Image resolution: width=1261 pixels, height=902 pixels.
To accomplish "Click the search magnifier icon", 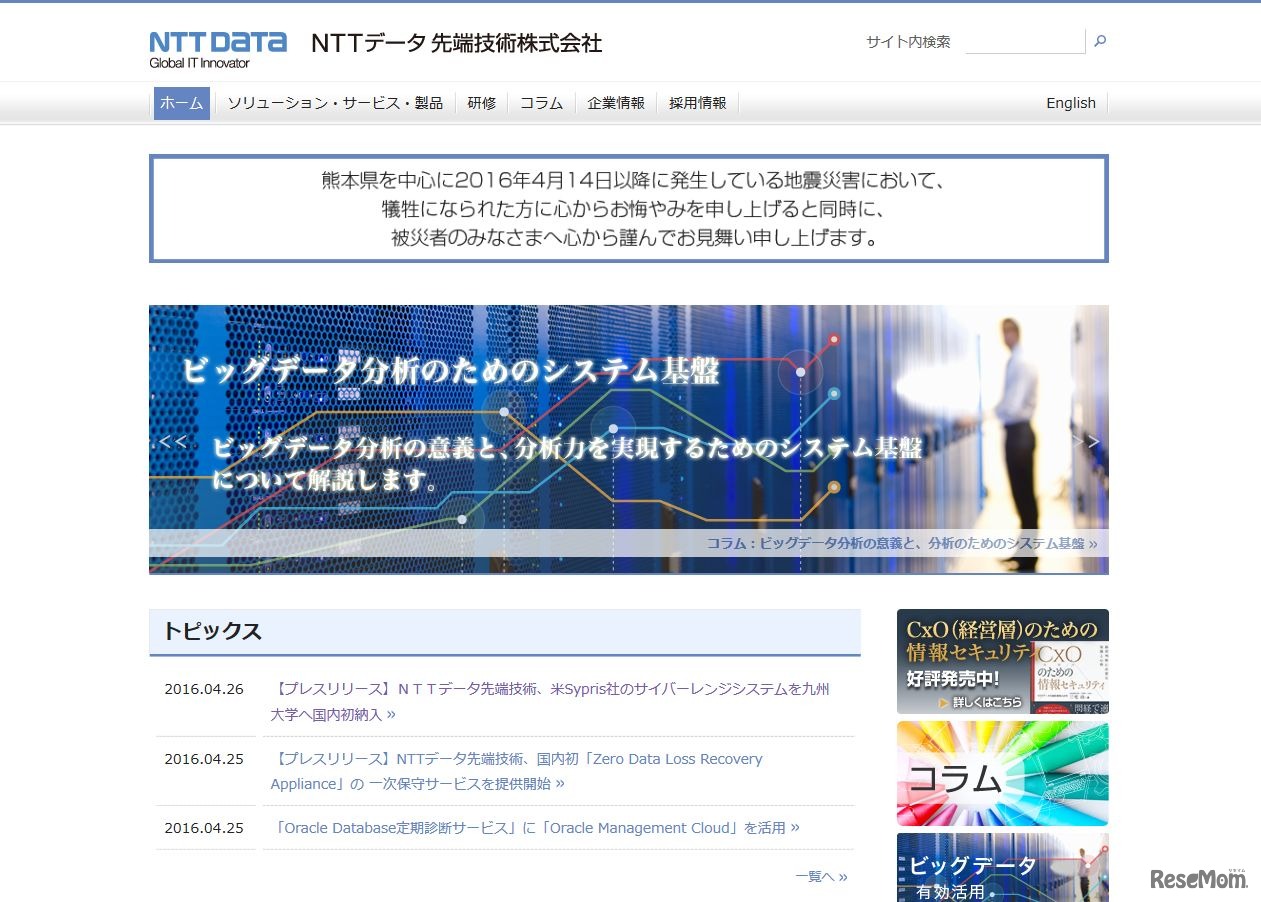I will click(1099, 42).
